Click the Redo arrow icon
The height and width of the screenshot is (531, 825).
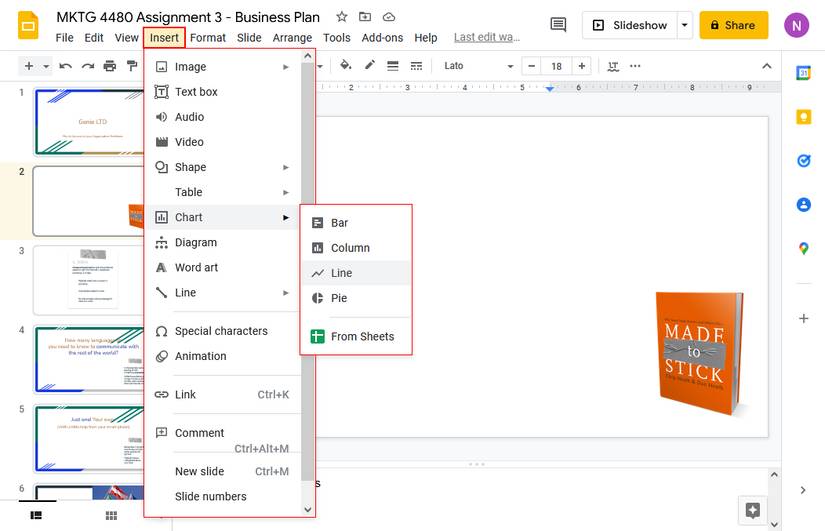tap(87, 66)
